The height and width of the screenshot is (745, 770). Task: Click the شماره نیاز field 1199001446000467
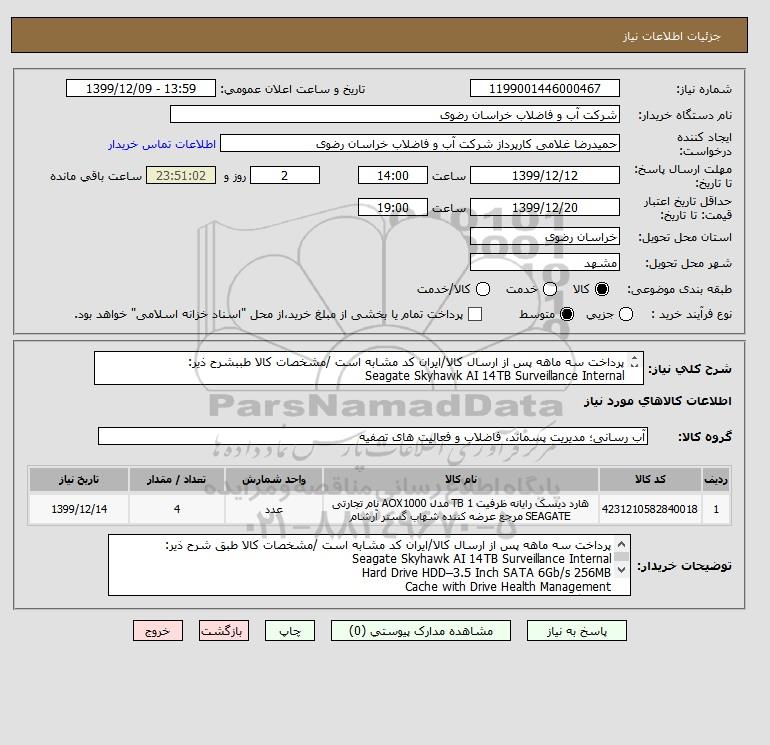click(x=545, y=88)
